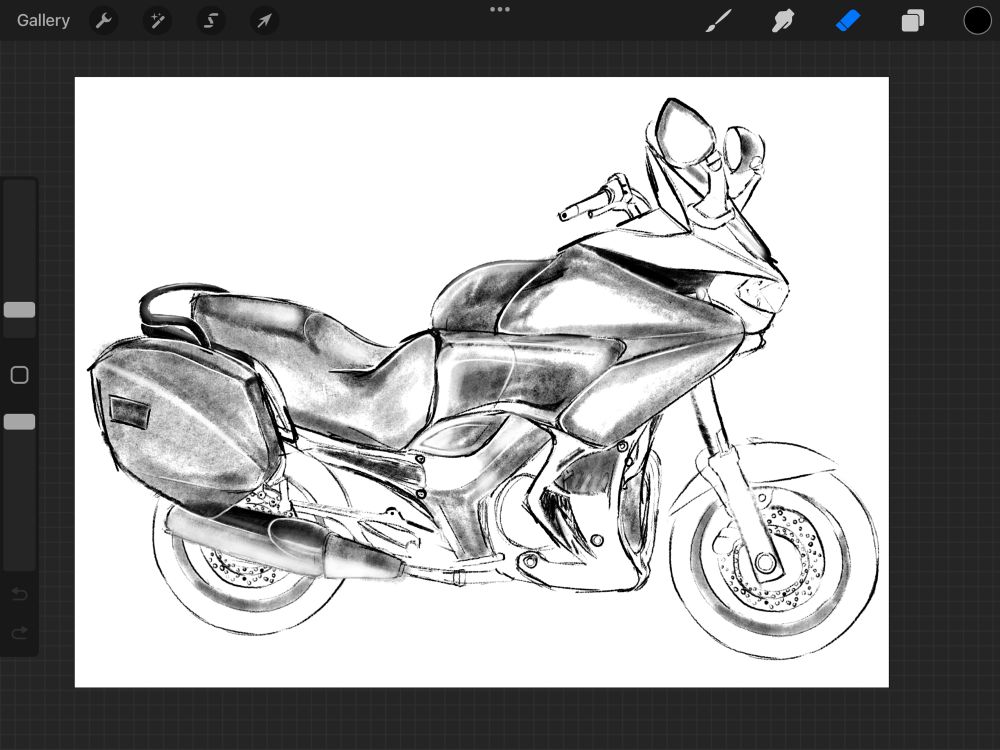Open the Layers panel
Image resolution: width=1000 pixels, height=750 pixels.
[x=912, y=20]
